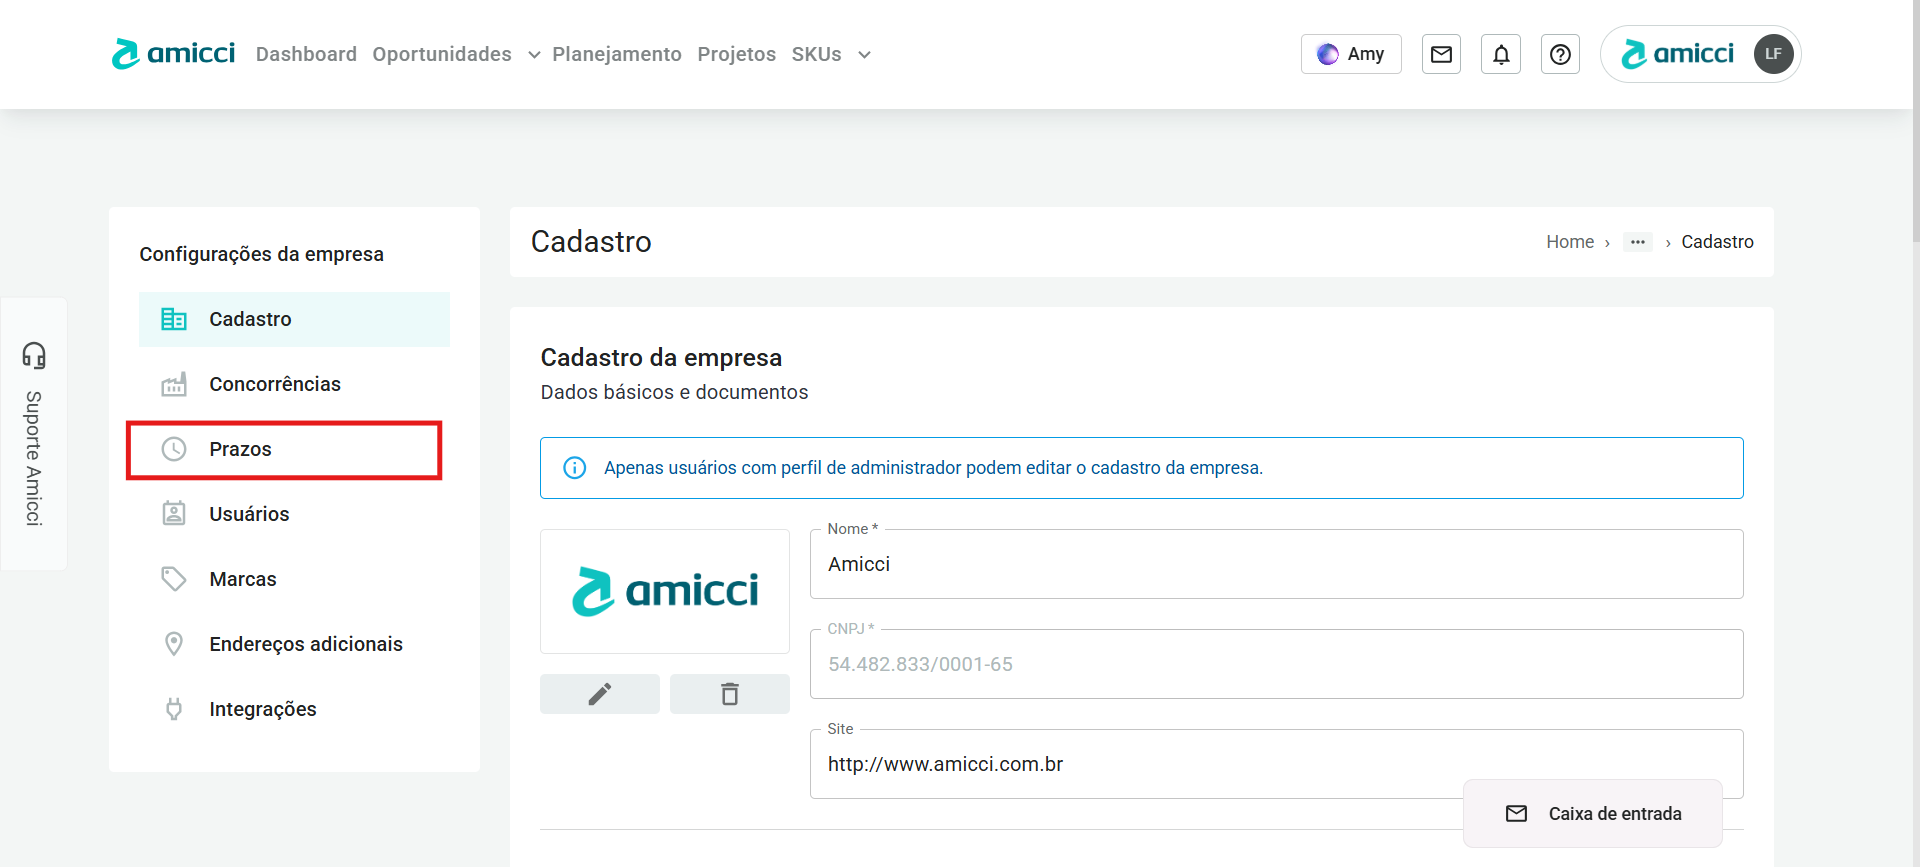This screenshot has height=867, width=1920.
Task: Open Integrações settings section
Action: [x=262, y=709]
